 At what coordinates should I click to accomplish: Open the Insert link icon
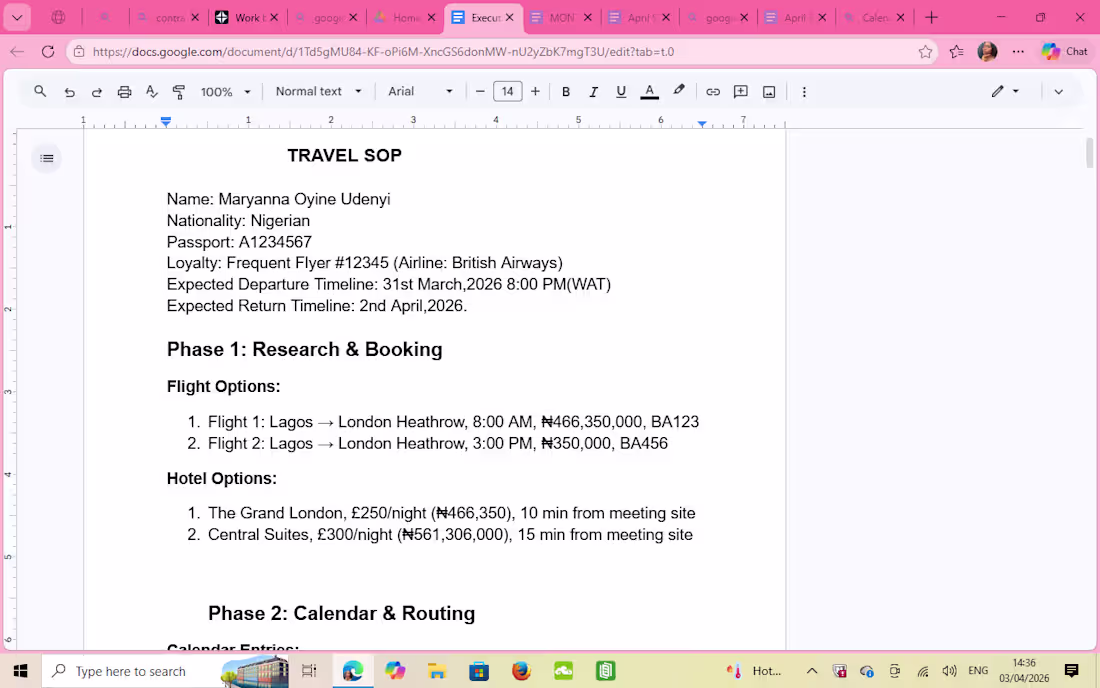click(713, 91)
